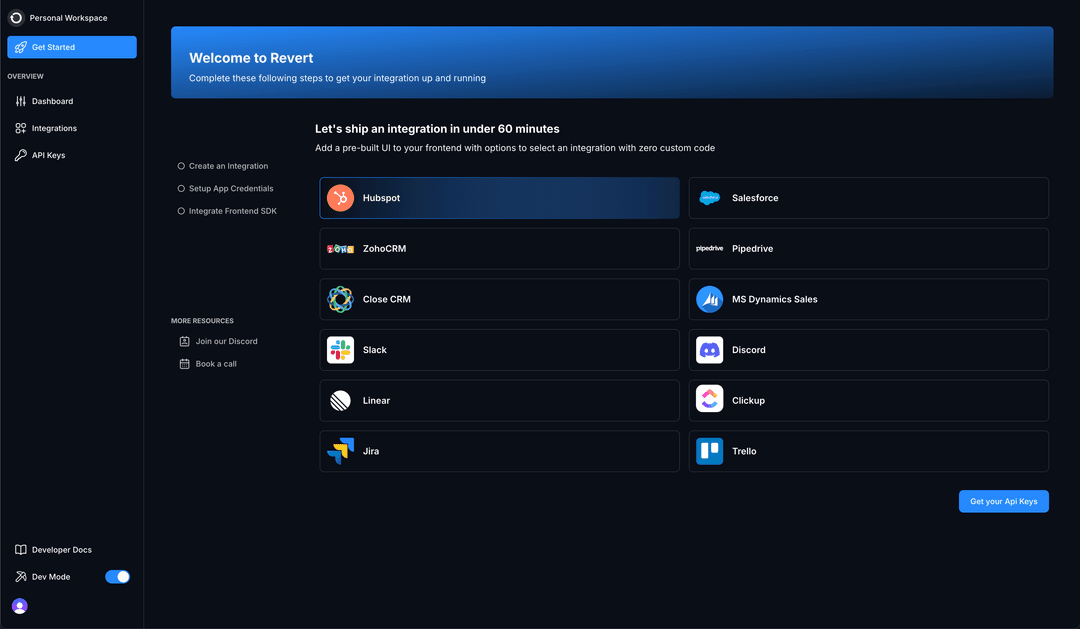Click the Integrate Frontend SDK step label

tap(233, 211)
